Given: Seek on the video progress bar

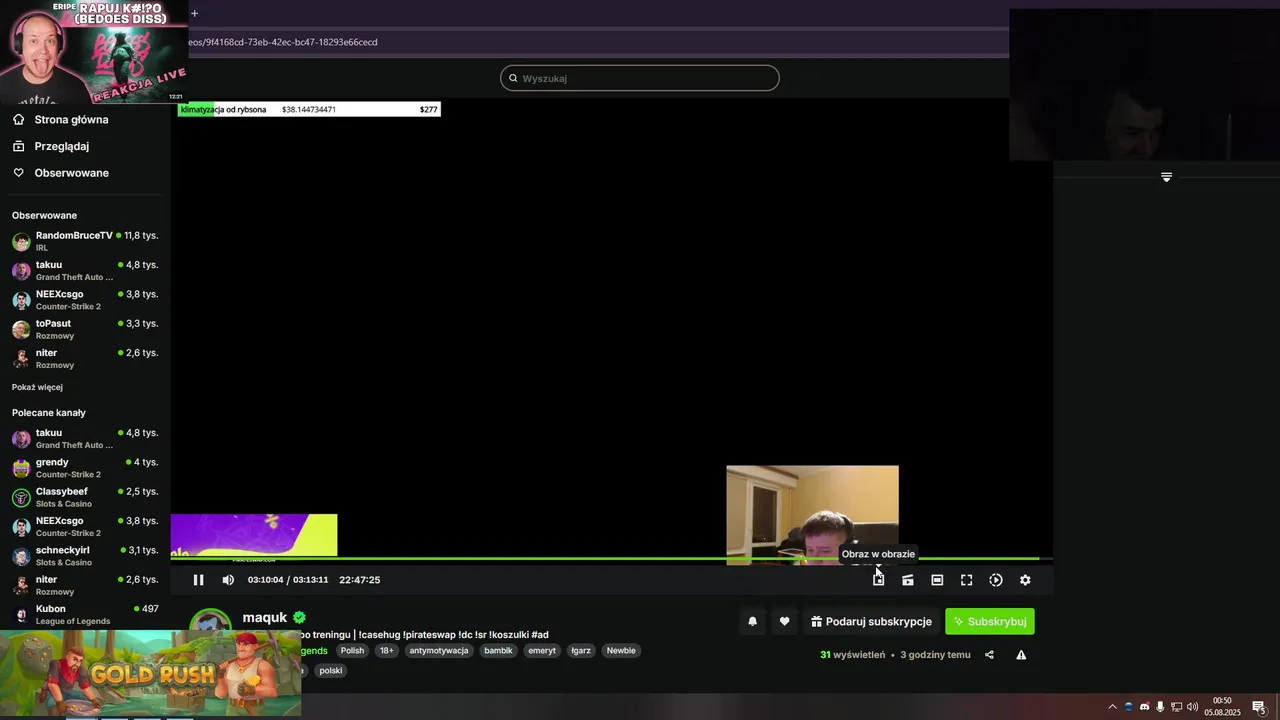Looking at the screenshot, I should 611,559.
